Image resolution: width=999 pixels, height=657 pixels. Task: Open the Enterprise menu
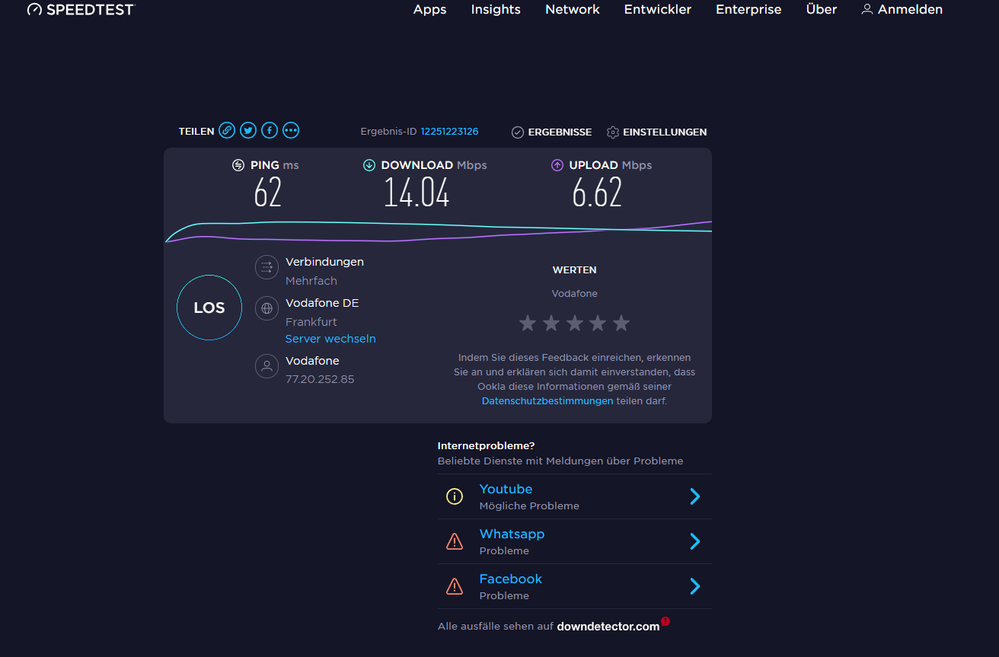749,10
